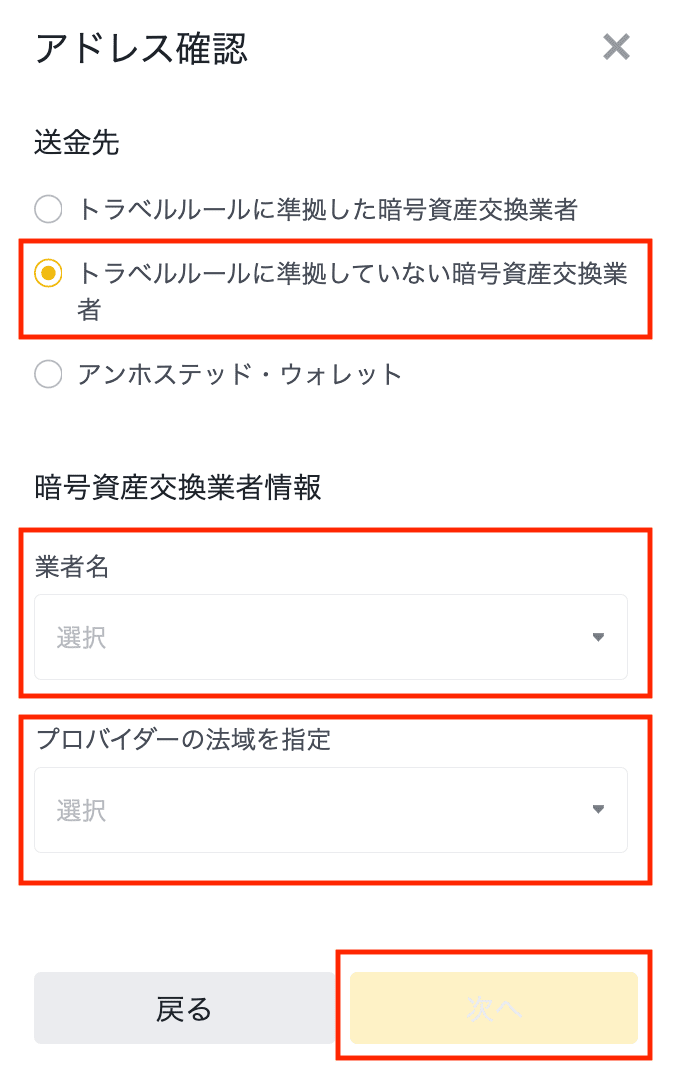
Task: Choose the アンホステッド・ウォレット radio button
Action: (x=48, y=375)
